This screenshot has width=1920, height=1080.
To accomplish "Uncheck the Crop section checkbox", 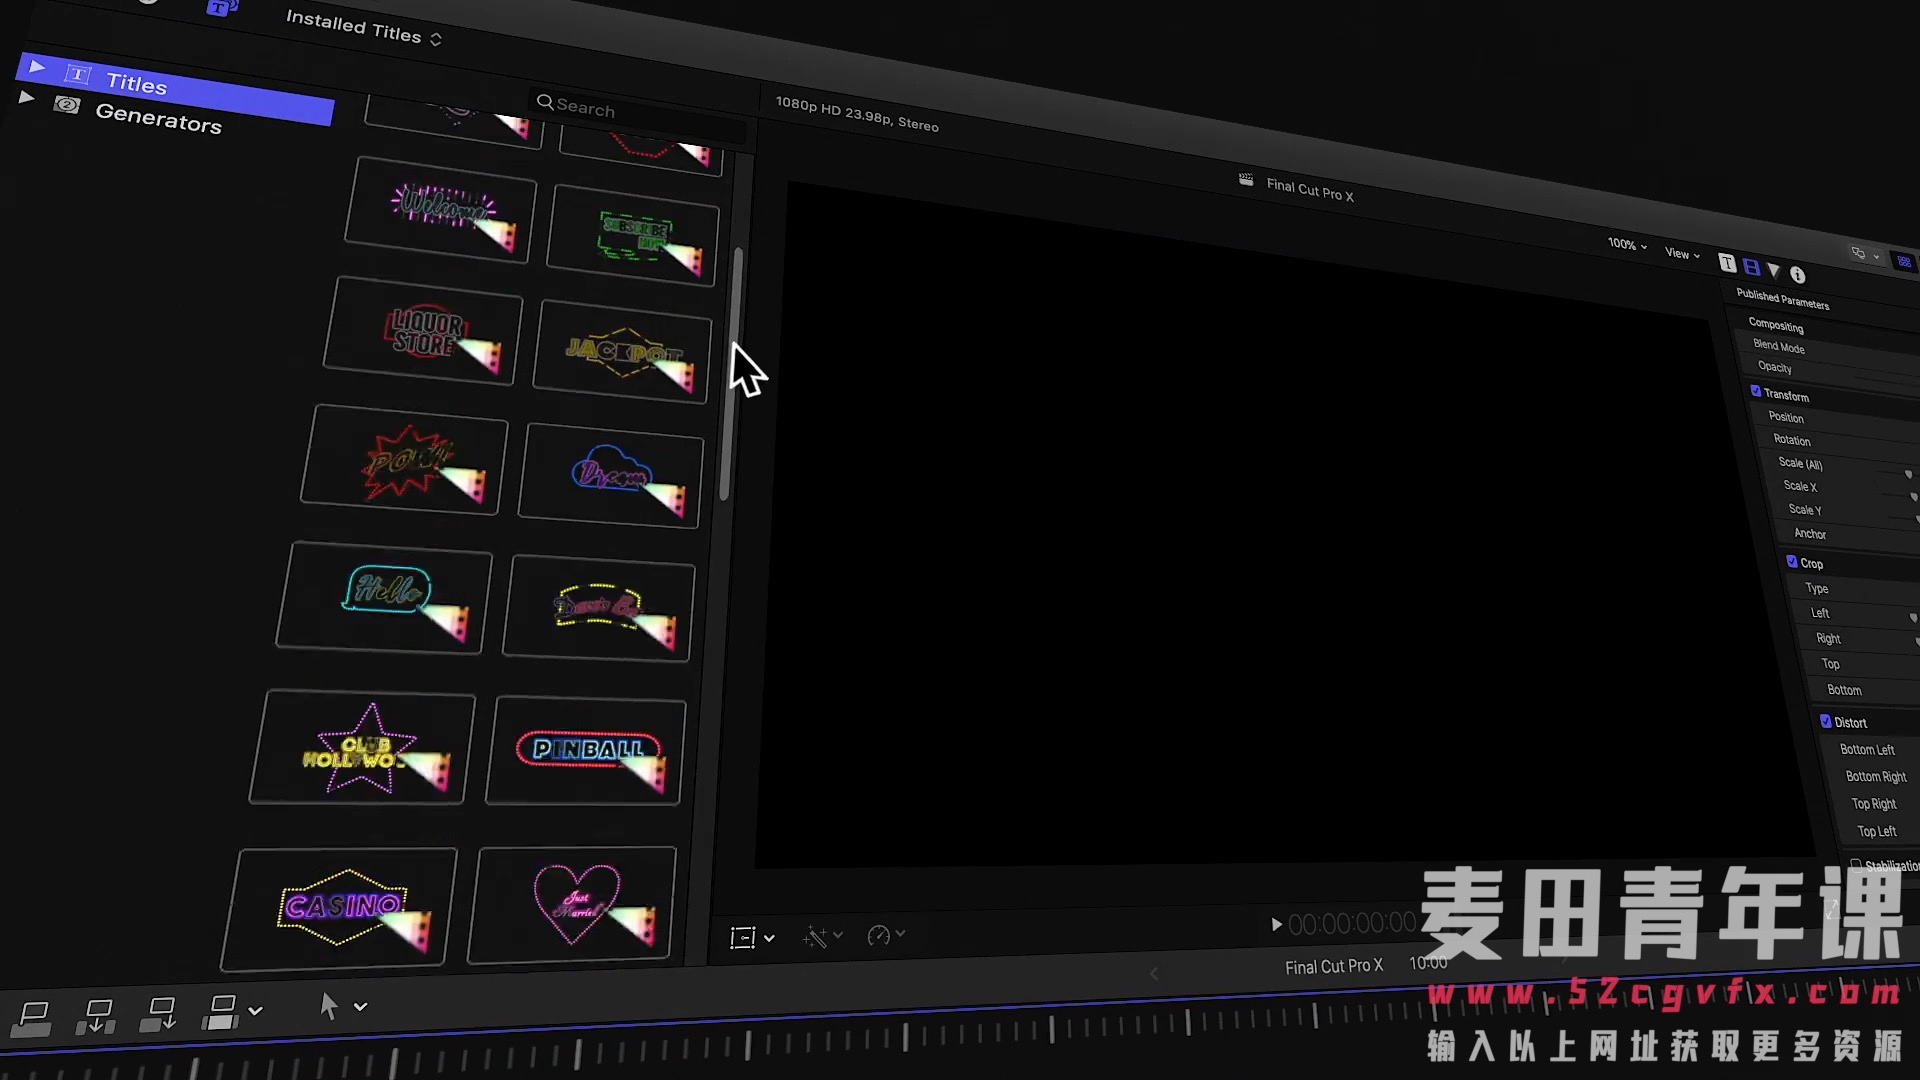I will 1791,562.
